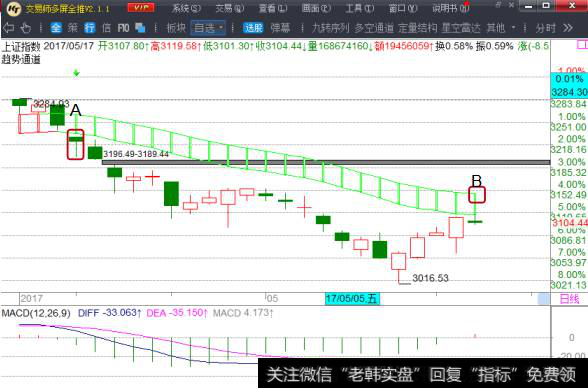Click the MACD(12,26,9) indicator label
This screenshot has width=588, height=388.
[36, 313]
